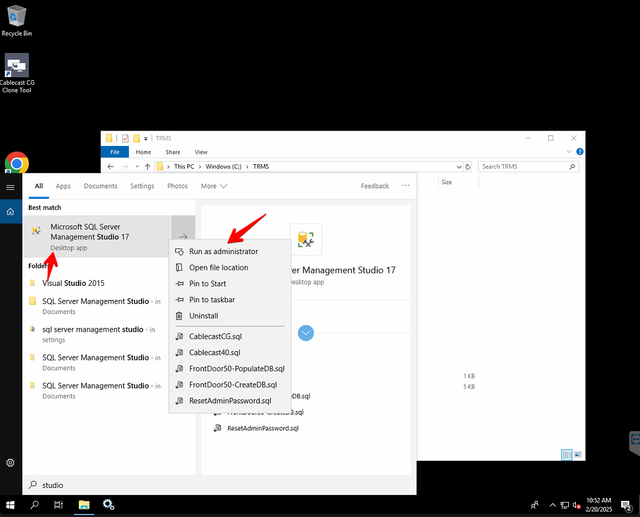Open ResetAdminPassword.sql from context menu
640x517 pixels.
[x=230, y=401]
